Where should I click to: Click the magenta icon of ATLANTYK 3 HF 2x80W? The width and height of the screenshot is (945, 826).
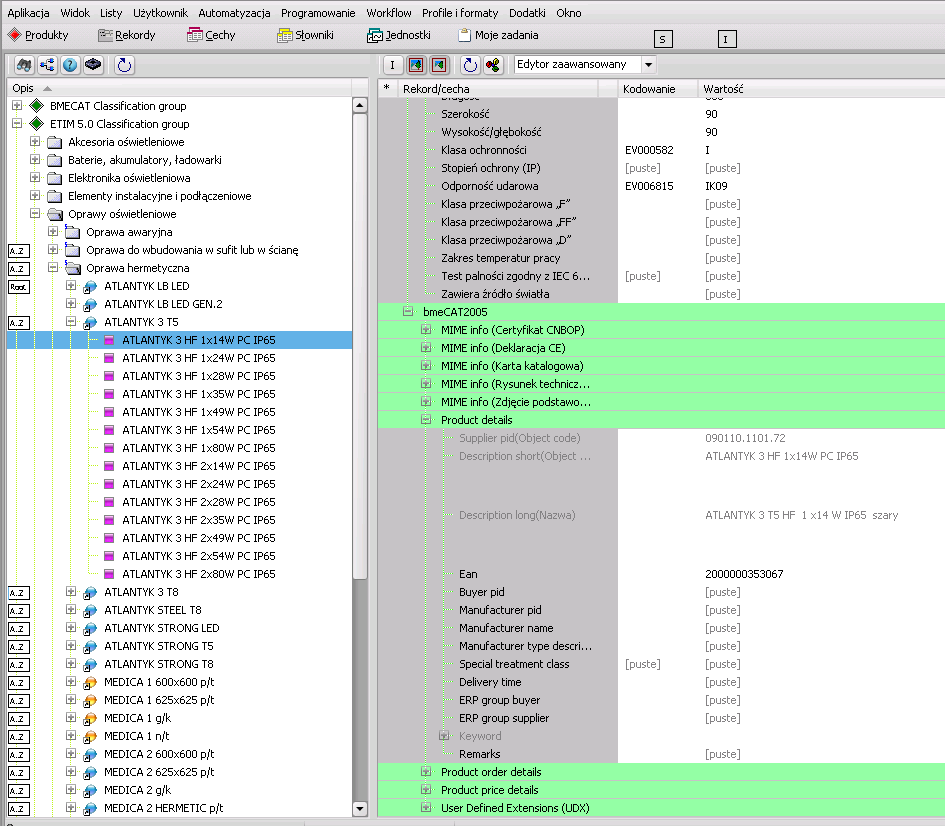tap(109, 574)
